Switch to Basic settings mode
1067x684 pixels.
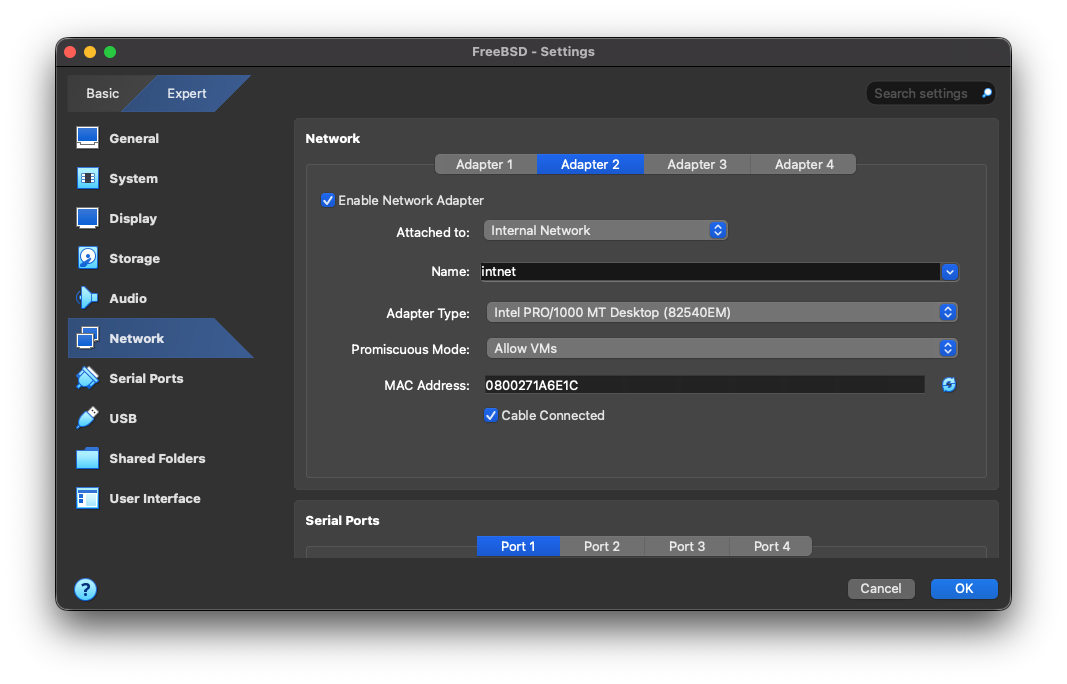pyautogui.click(x=103, y=93)
